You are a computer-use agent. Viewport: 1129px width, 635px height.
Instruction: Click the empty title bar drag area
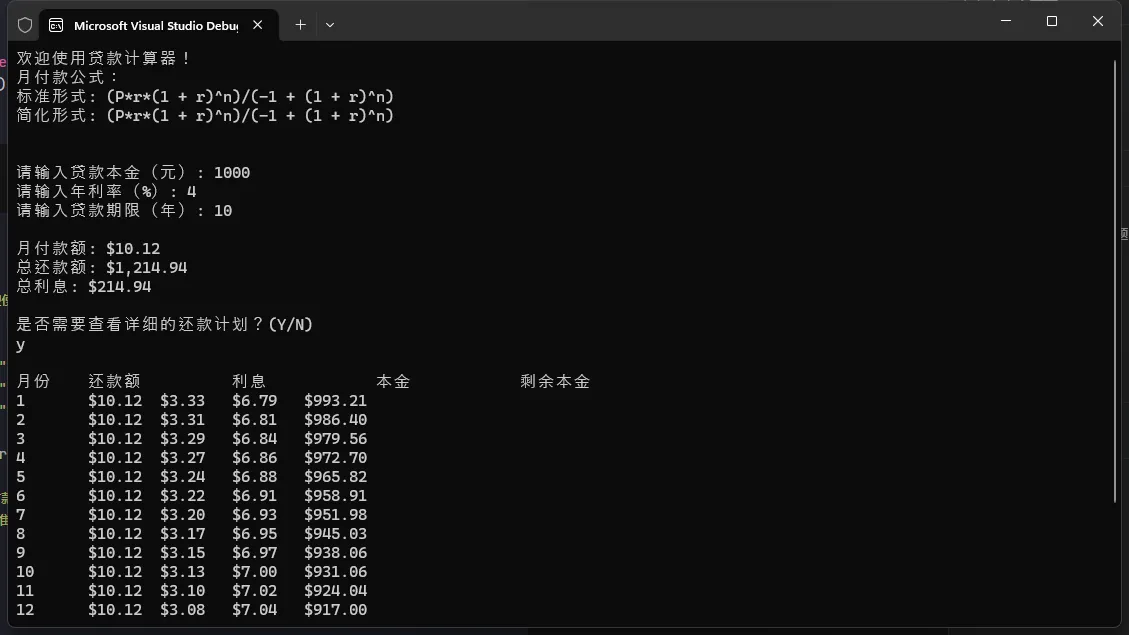coord(650,21)
